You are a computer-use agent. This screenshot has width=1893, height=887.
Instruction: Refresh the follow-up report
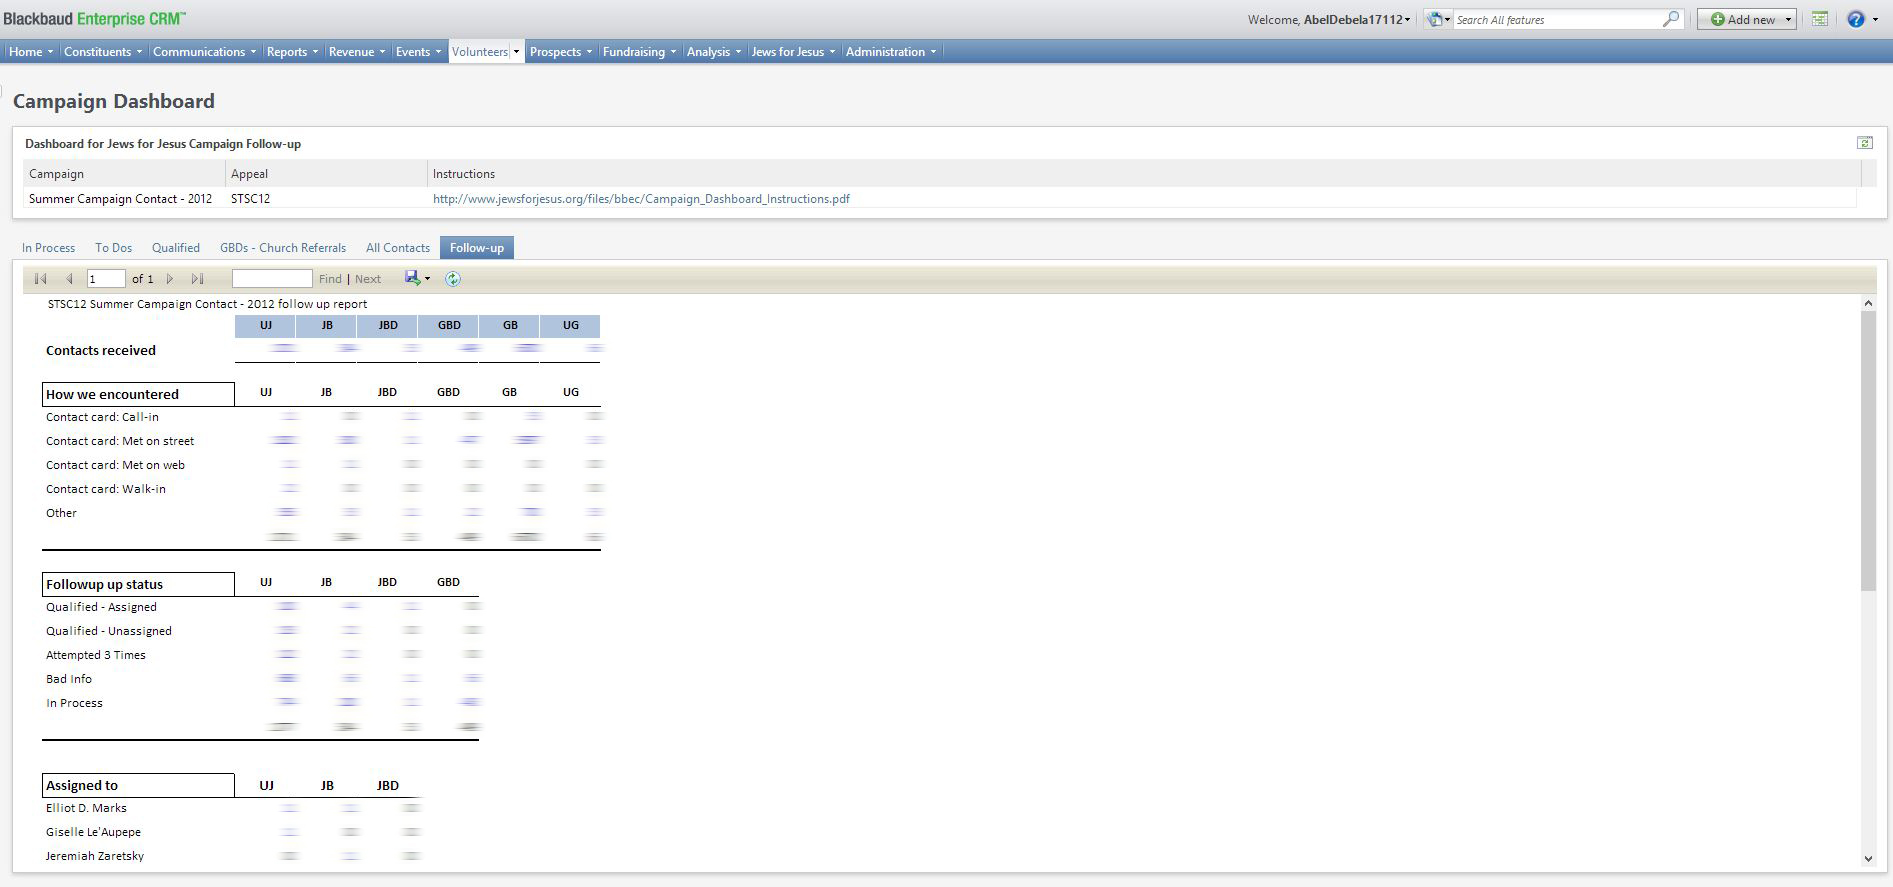coord(453,279)
